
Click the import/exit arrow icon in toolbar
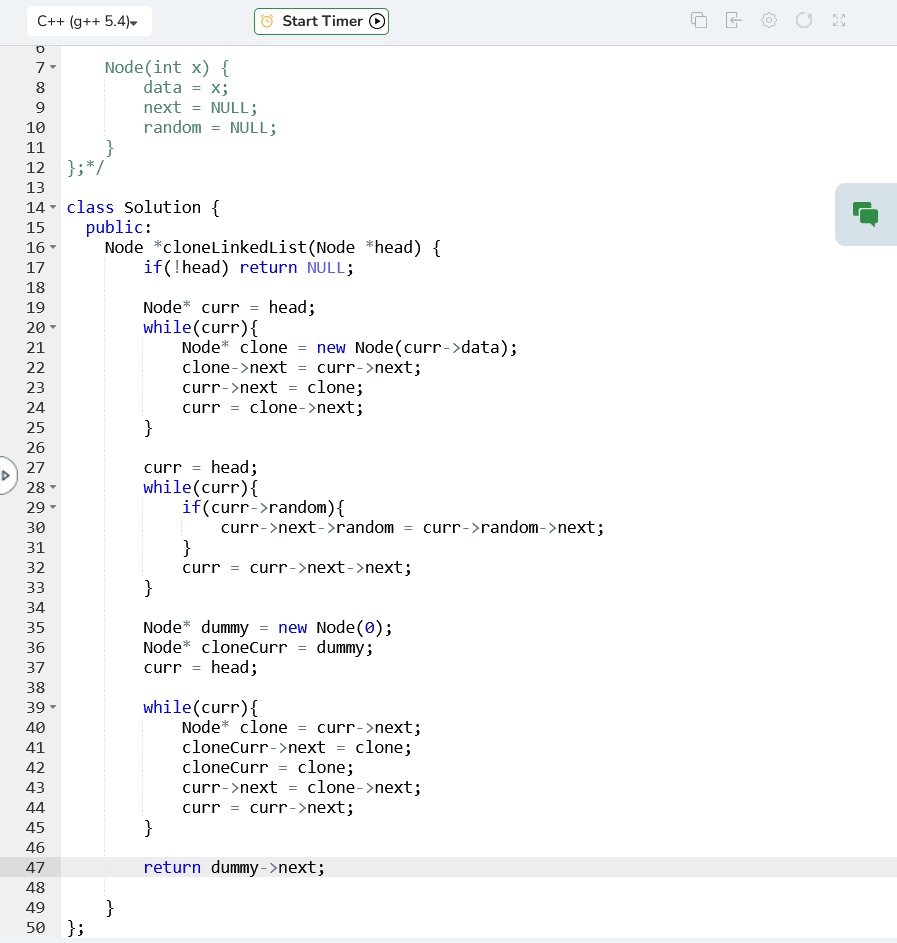click(x=733, y=20)
